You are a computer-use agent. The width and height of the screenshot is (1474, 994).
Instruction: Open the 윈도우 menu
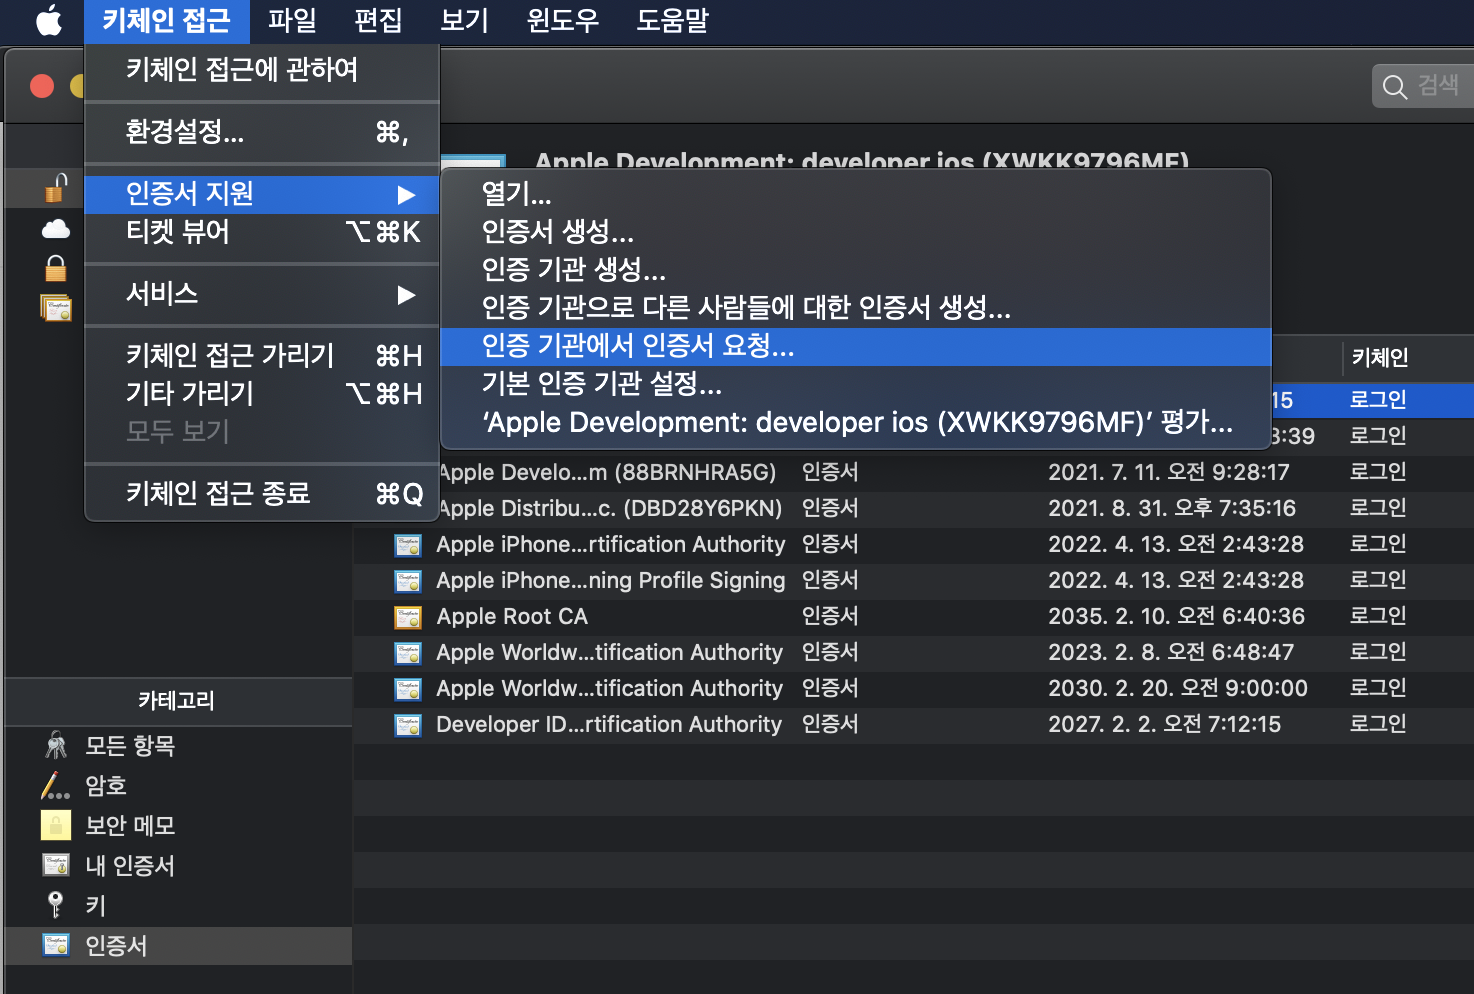pyautogui.click(x=563, y=20)
